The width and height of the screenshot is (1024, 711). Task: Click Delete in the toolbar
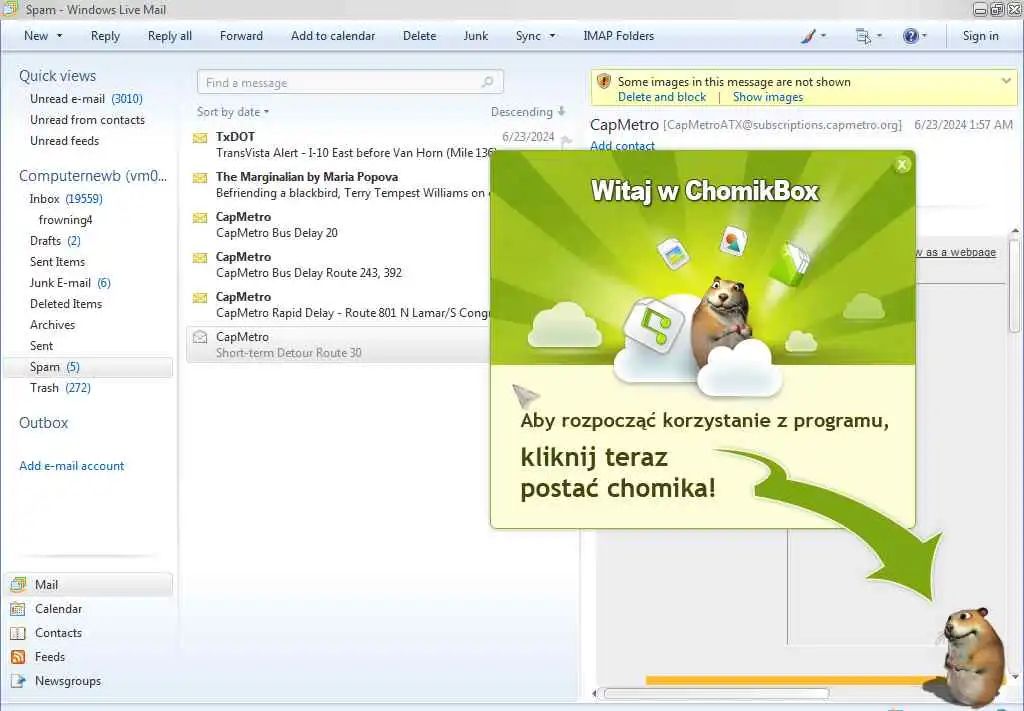(419, 36)
